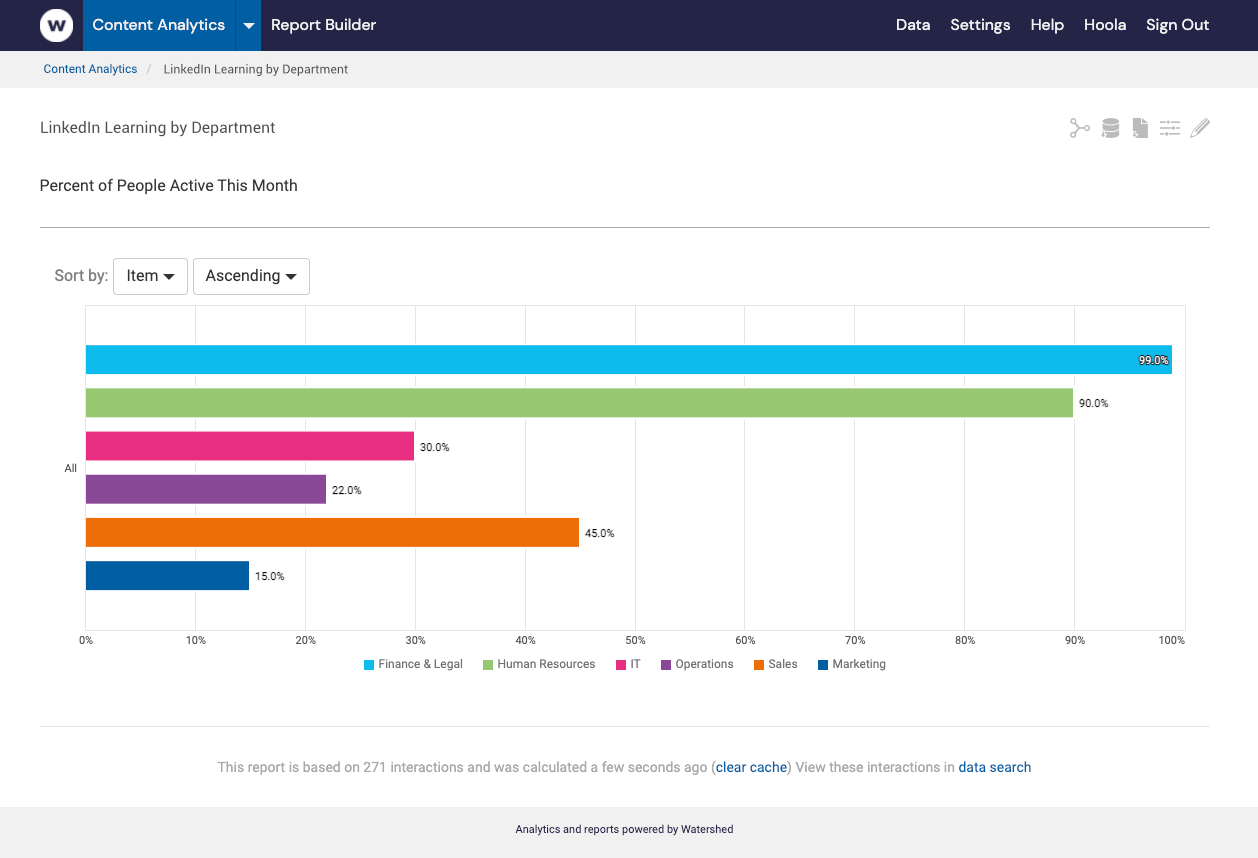
Task: Open the Data menu
Action: [913, 25]
